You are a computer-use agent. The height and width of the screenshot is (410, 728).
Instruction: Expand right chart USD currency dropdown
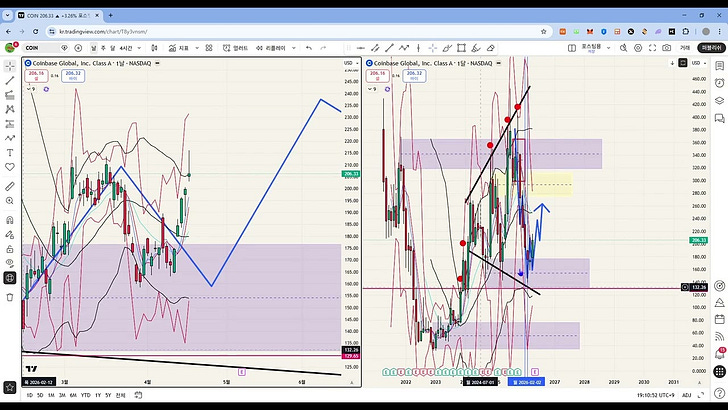click(x=699, y=63)
